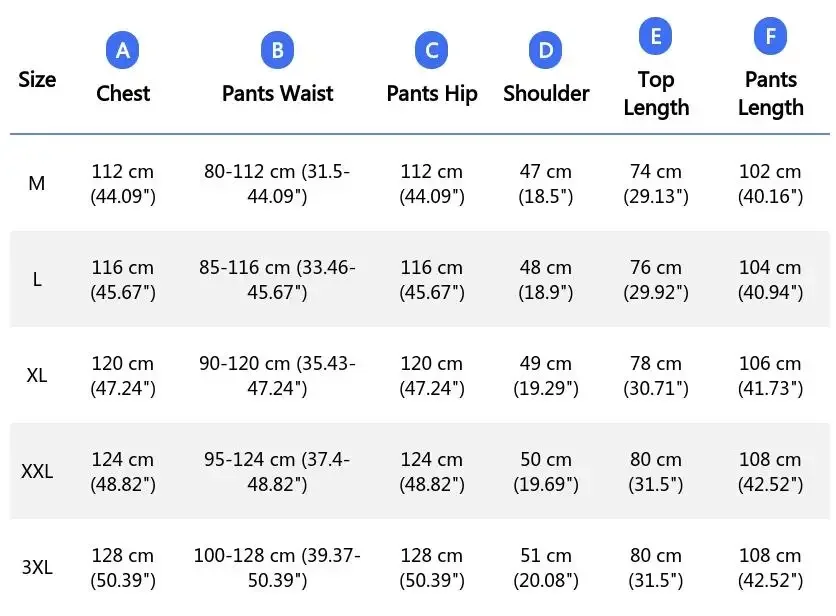The image size is (836, 616).
Task: Click the blue E badge above Top Length
Action: (x=656, y=37)
